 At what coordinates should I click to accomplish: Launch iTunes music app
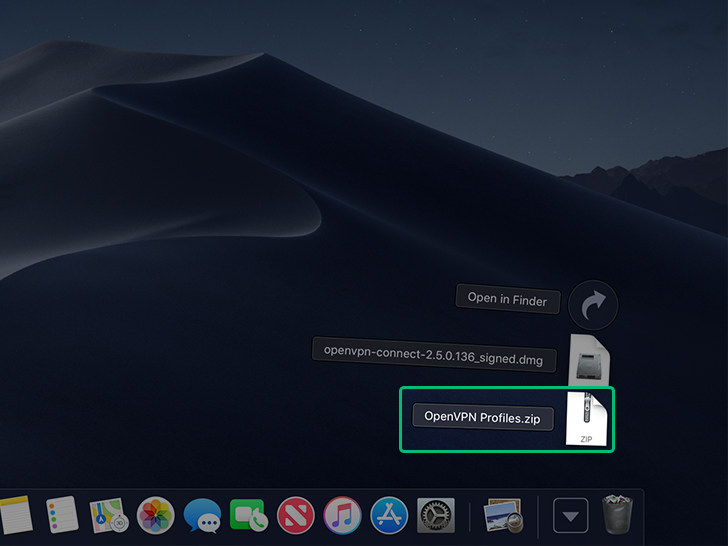click(x=343, y=515)
